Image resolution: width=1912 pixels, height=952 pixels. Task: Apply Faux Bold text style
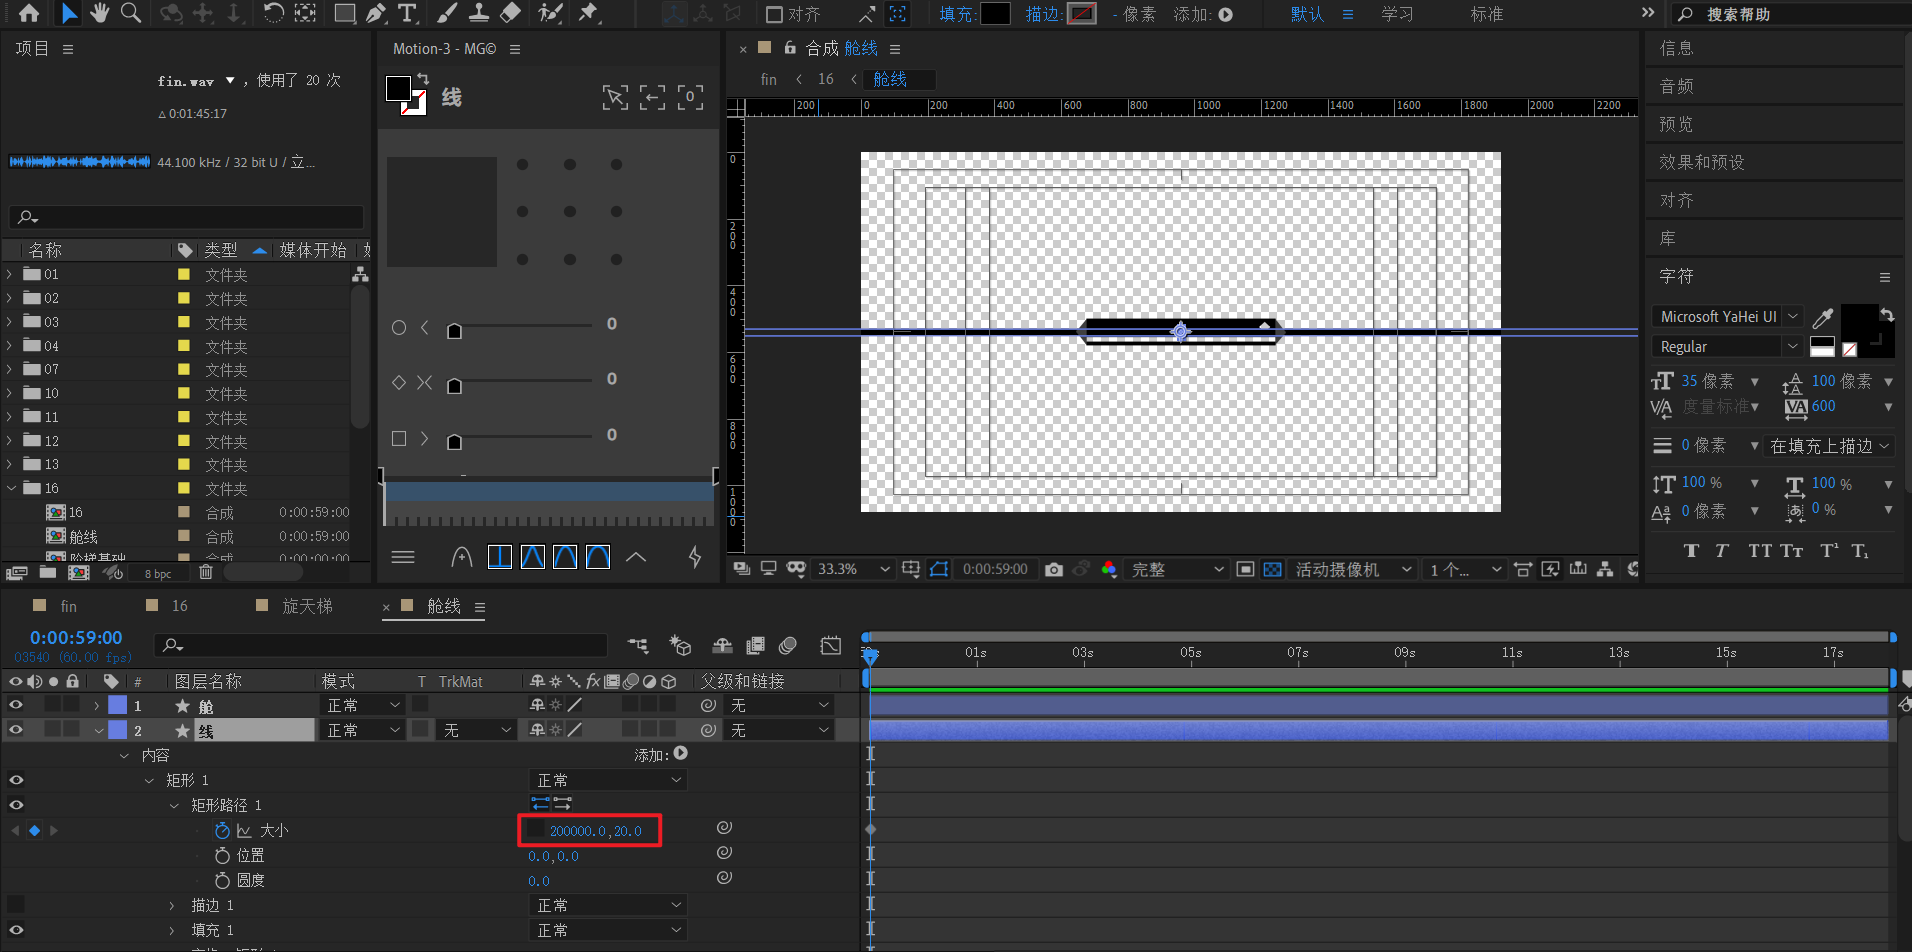pos(1691,551)
